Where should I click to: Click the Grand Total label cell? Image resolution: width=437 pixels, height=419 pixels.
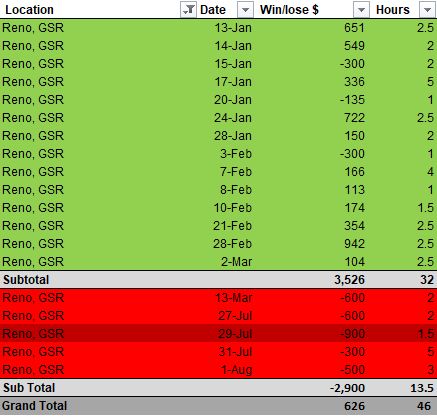[34, 406]
